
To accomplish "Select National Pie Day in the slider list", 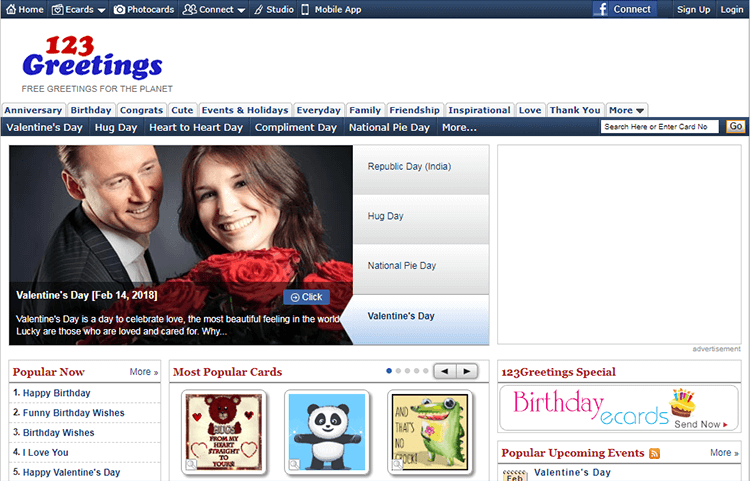I will click(x=421, y=269).
